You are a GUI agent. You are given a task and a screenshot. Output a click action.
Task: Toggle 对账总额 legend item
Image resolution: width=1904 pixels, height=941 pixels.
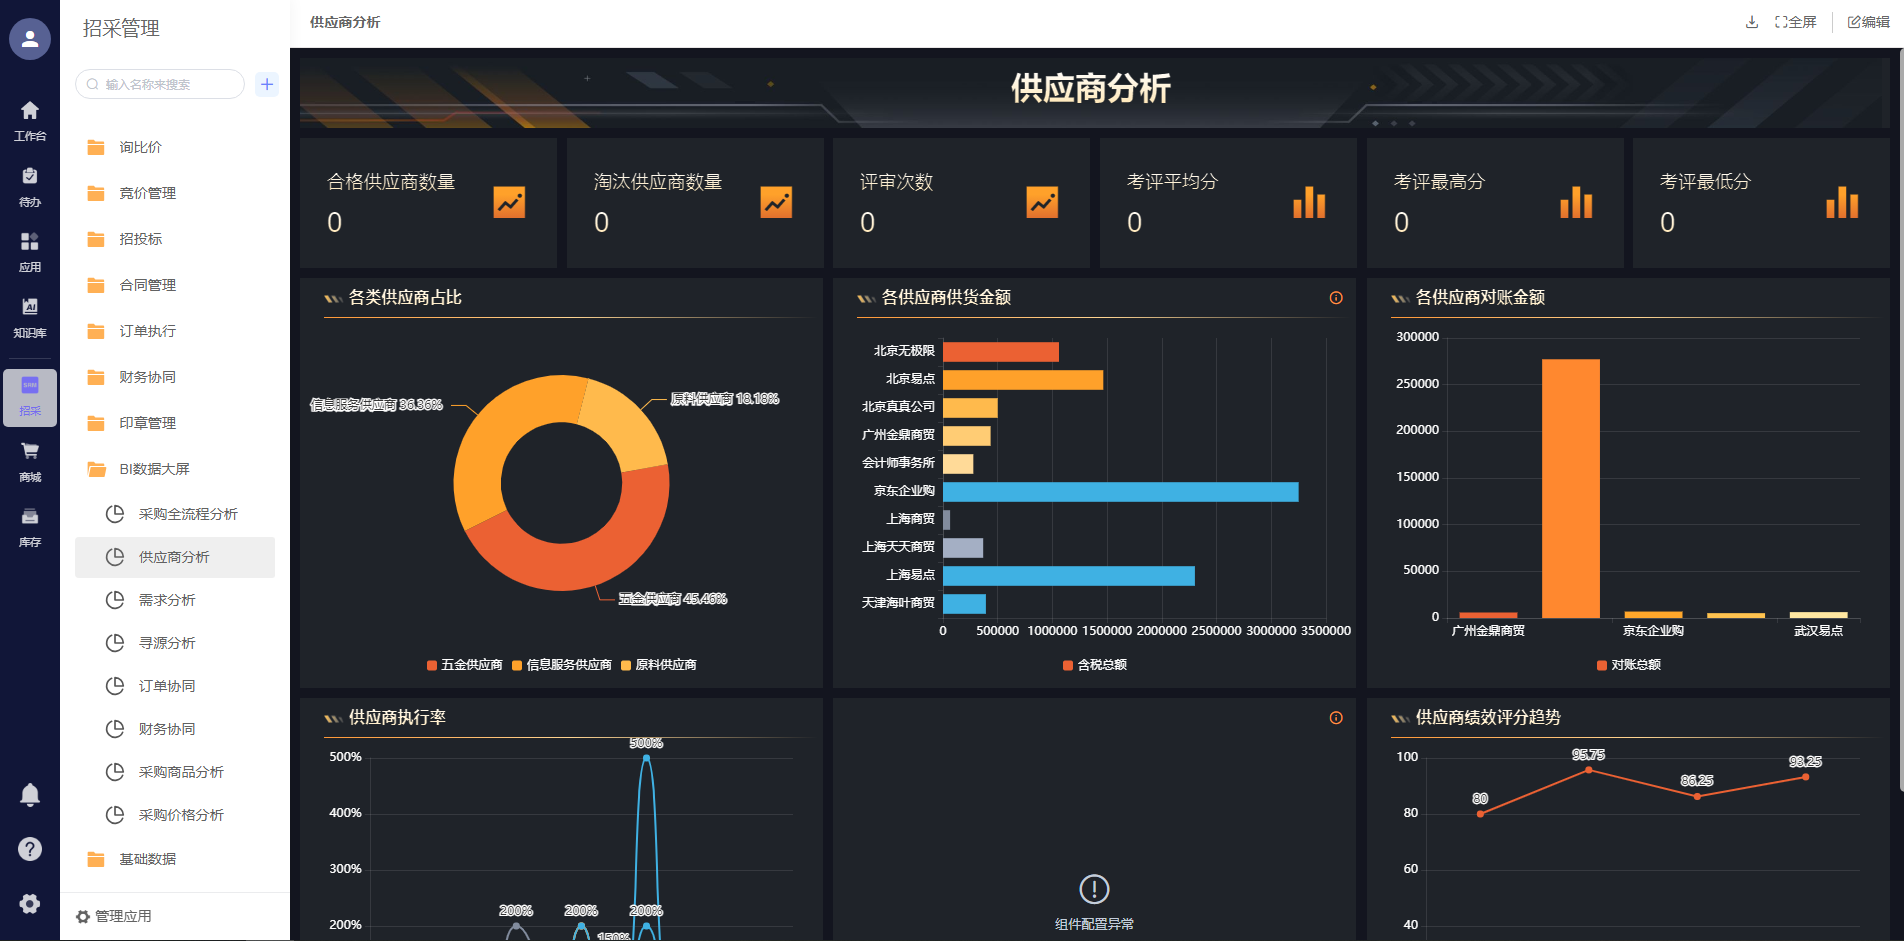(1629, 665)
